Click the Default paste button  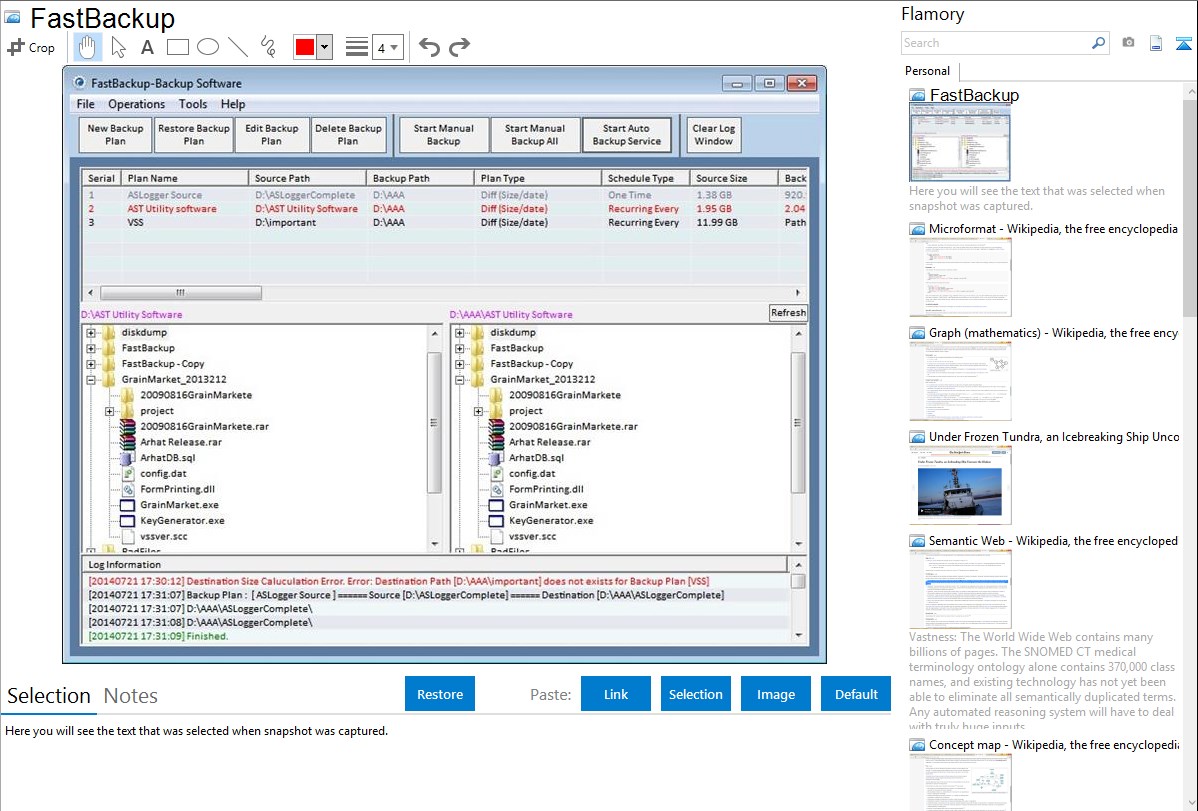tap(856, 694)
